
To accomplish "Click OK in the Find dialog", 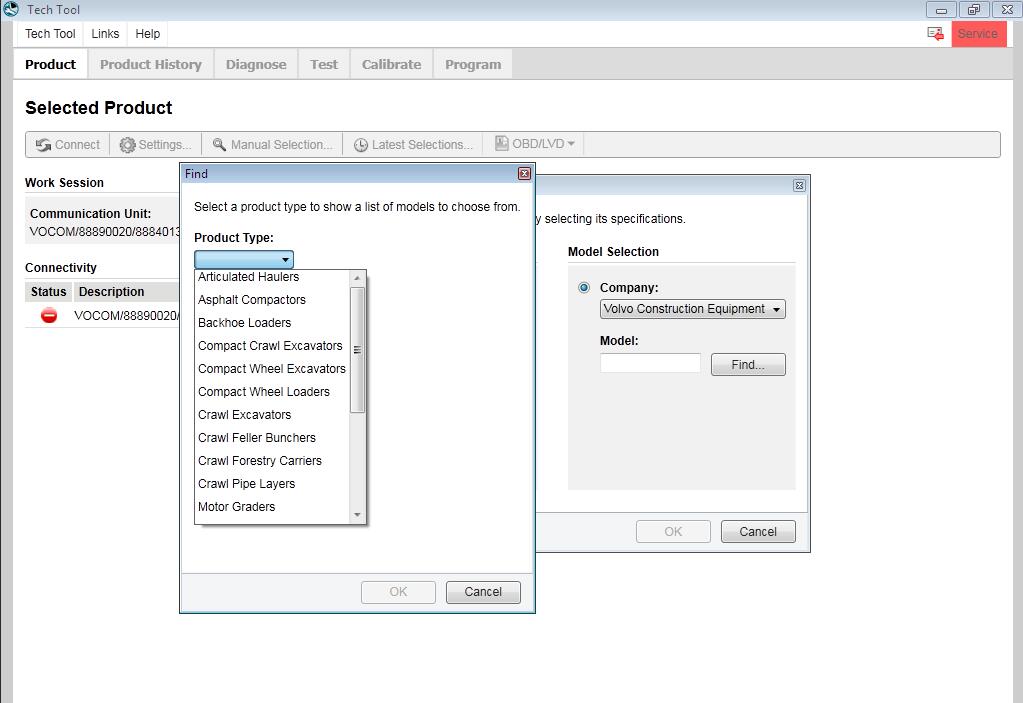I will tap(398, 592).
